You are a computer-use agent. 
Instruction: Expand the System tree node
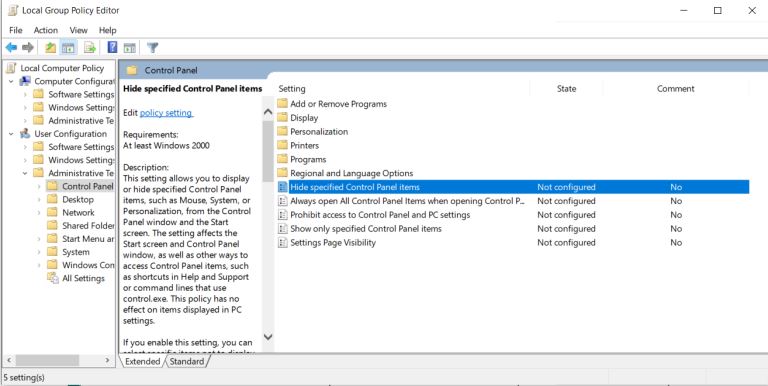tap(39, 252)
